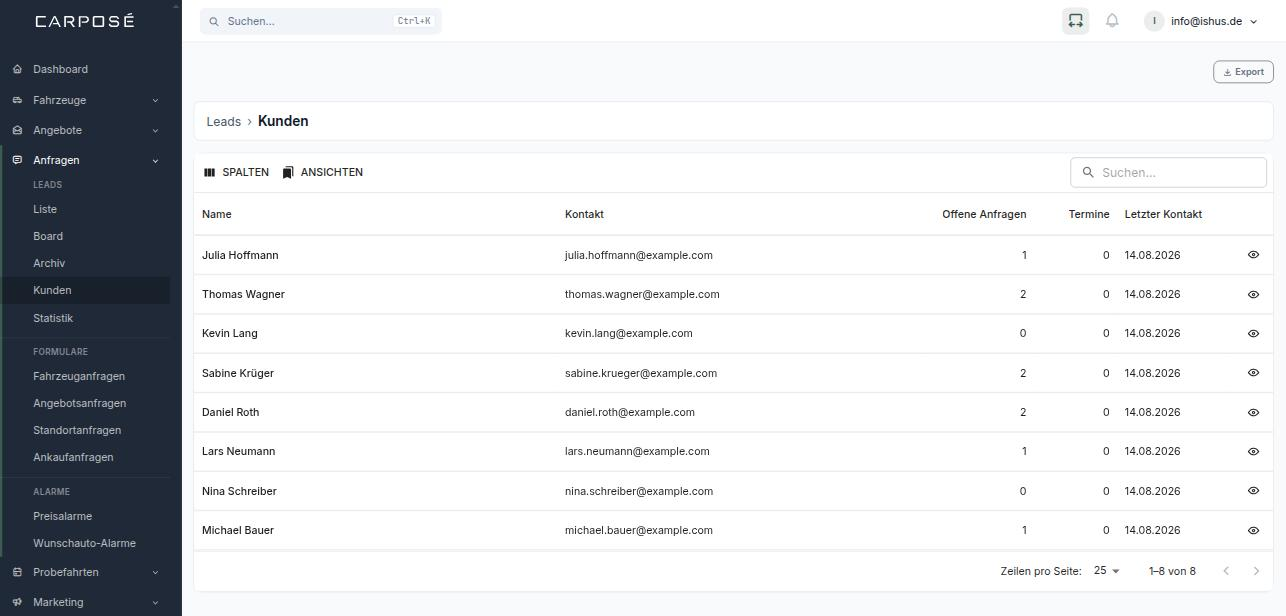Open the Board view
Image resolution: width=1286 pixels, height=616 pixels.
(x=48, y=236)
